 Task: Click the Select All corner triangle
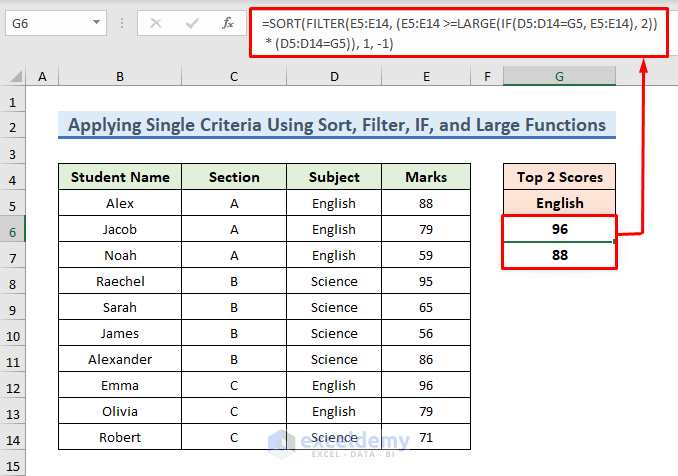[13, 77]
